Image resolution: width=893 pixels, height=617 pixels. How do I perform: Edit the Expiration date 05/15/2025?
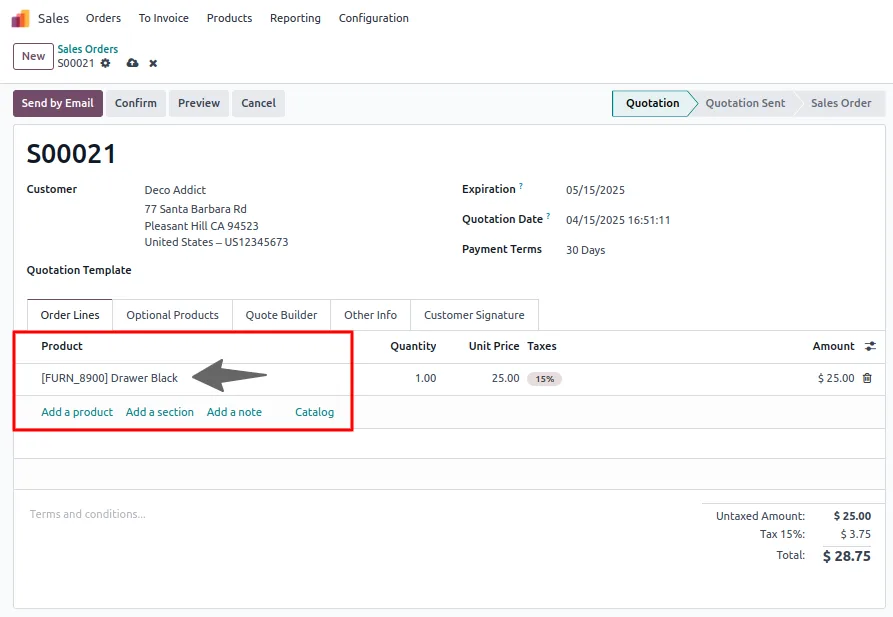(595, 190)
